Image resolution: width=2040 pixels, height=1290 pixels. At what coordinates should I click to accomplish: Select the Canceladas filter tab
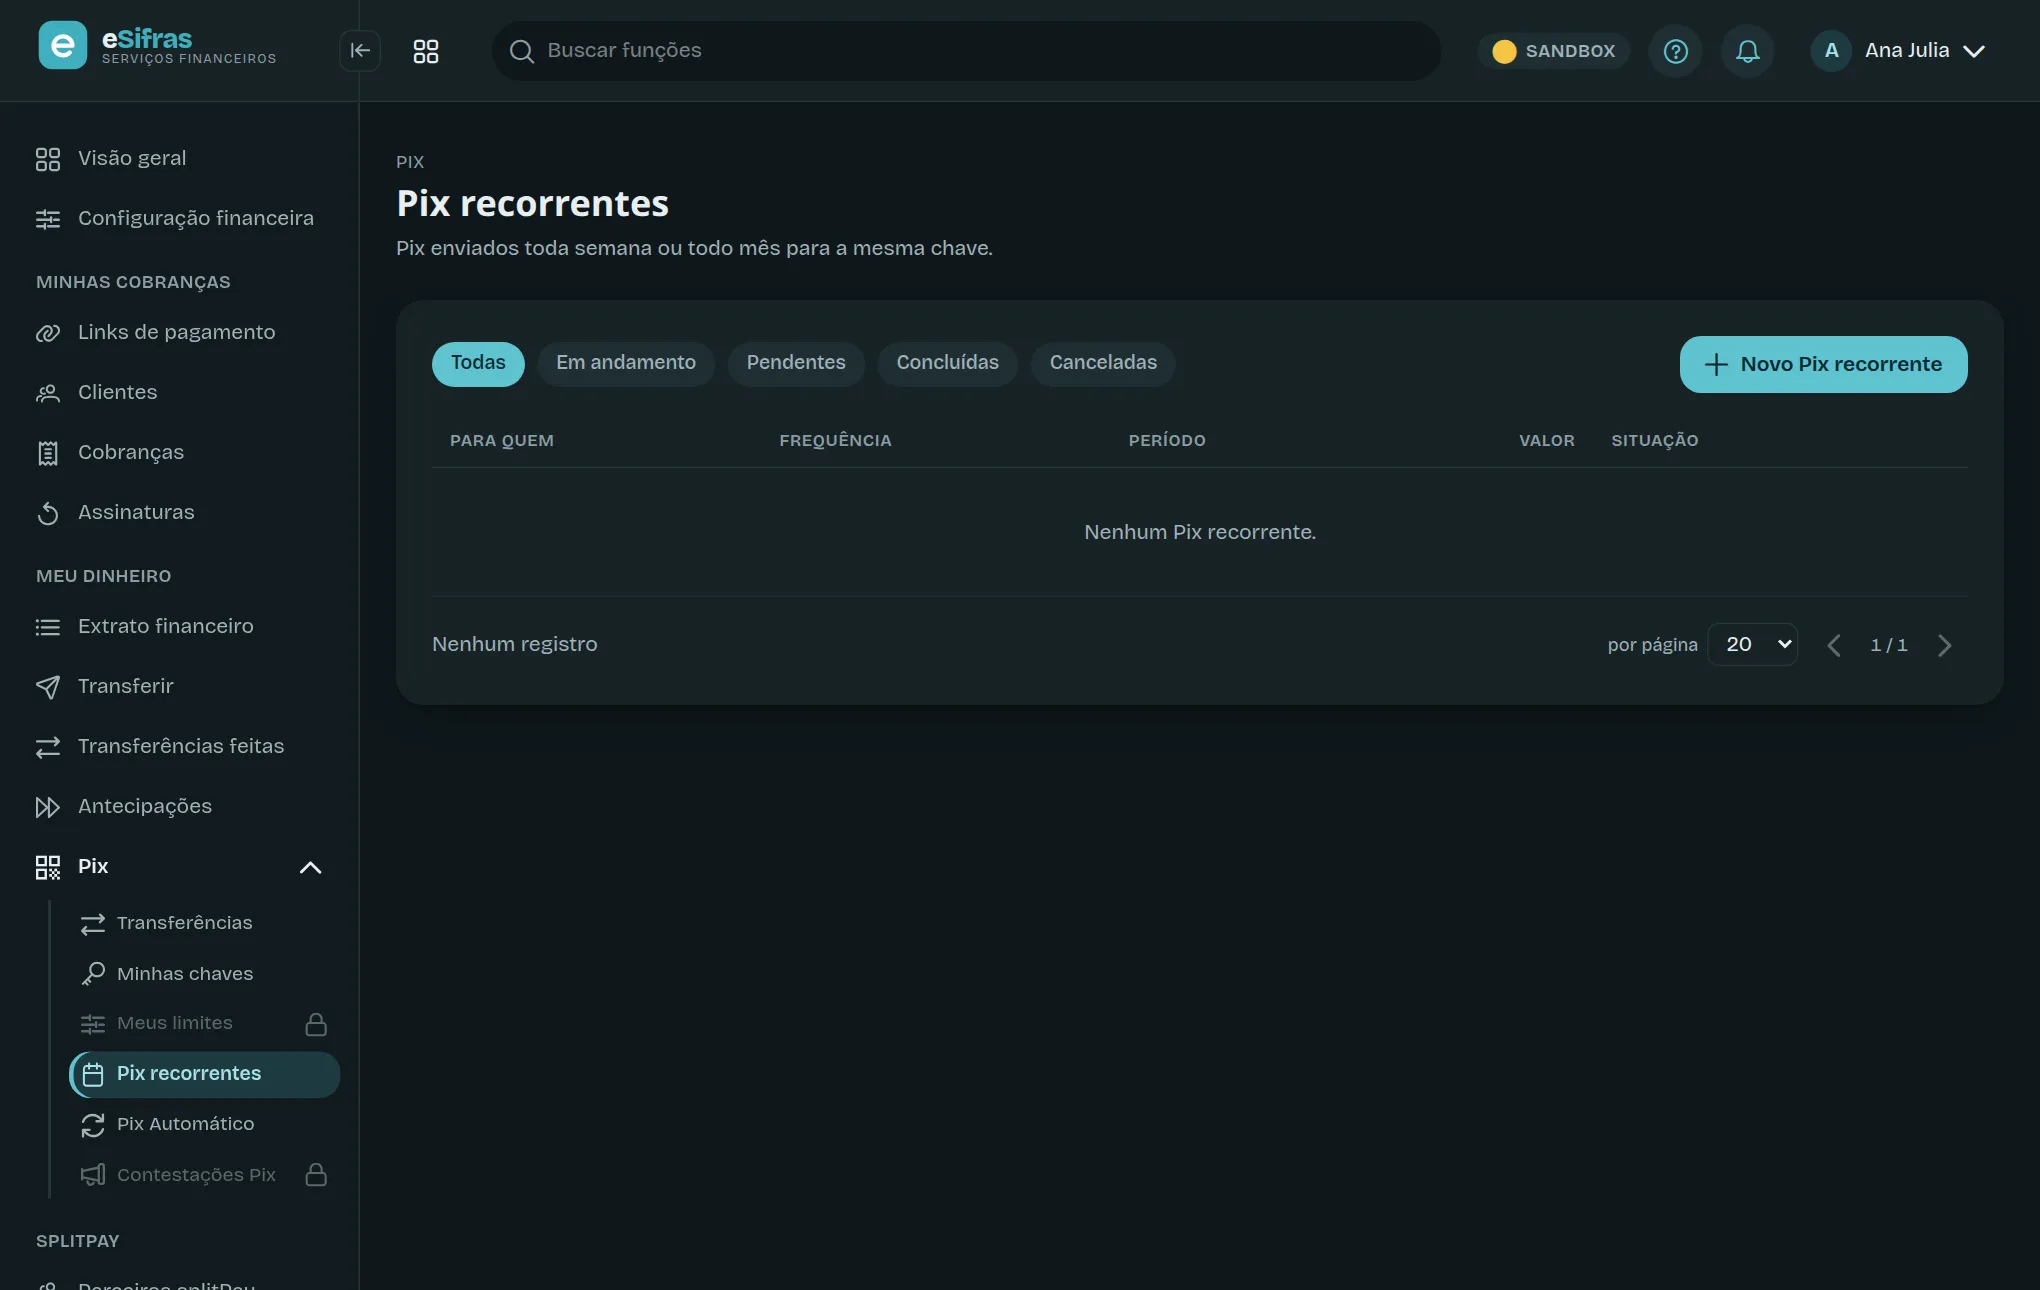click(x=1103, y=364)
